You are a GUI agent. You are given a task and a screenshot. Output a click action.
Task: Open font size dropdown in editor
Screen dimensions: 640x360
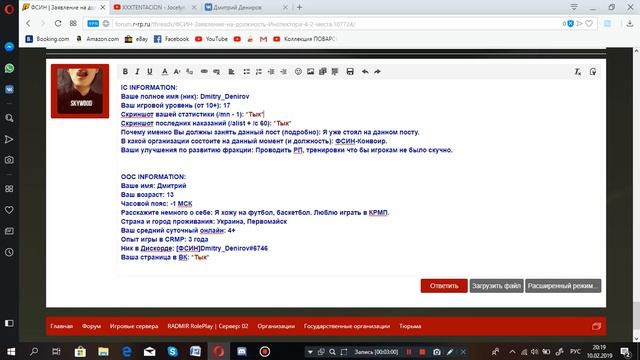point(177,71)
